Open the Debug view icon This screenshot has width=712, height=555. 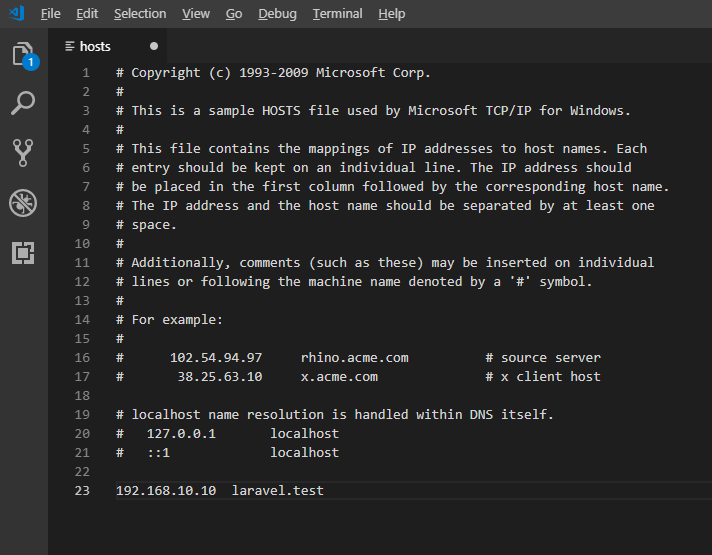pos(23,203)
